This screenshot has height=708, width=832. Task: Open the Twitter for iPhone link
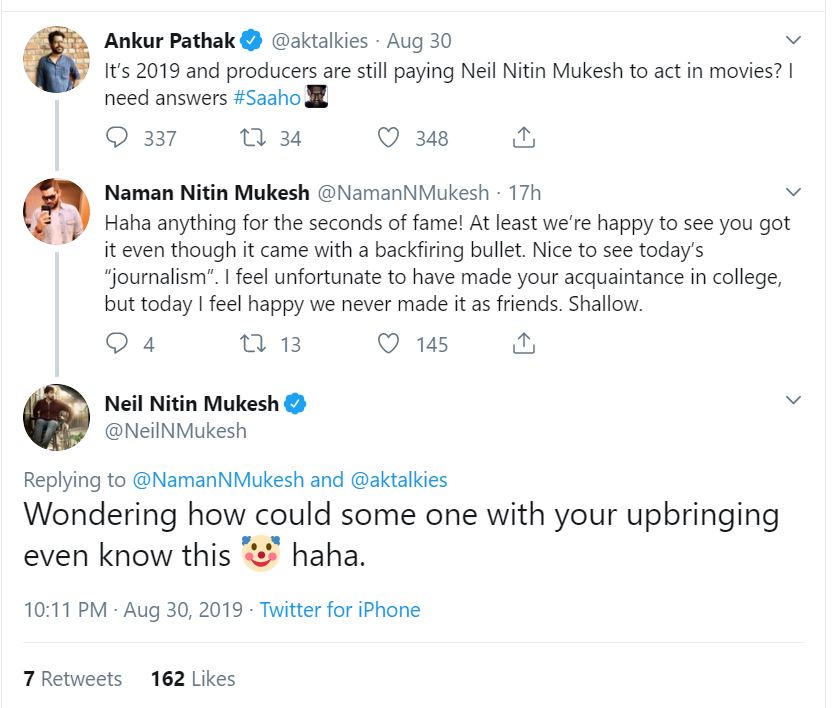tap(340, 610)
